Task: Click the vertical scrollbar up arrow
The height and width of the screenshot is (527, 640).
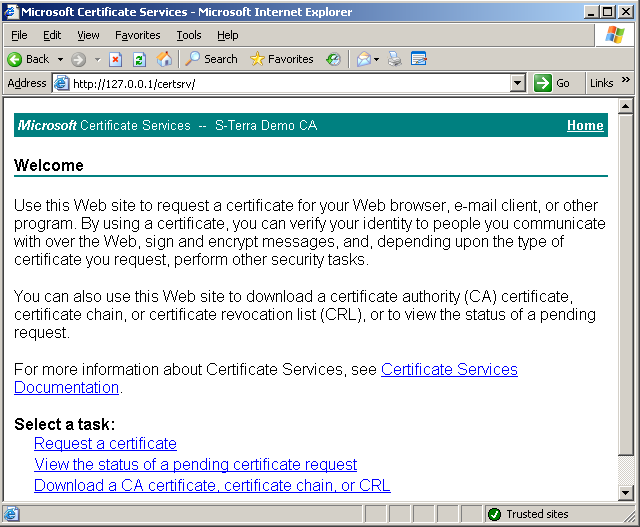Action: [x=625, y=107]
